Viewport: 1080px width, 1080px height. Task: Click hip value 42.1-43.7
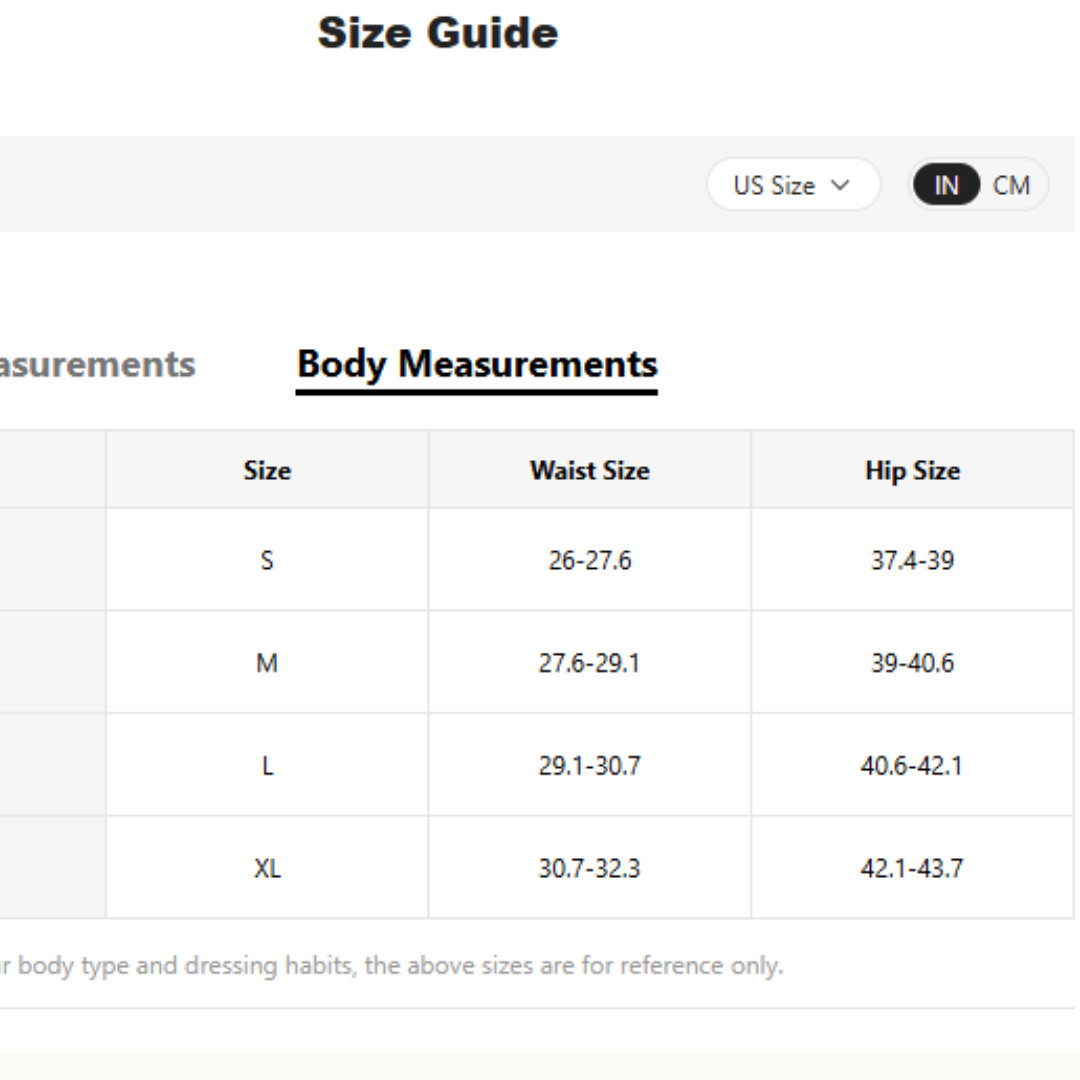pyautogui.click(x=913, y=868)
